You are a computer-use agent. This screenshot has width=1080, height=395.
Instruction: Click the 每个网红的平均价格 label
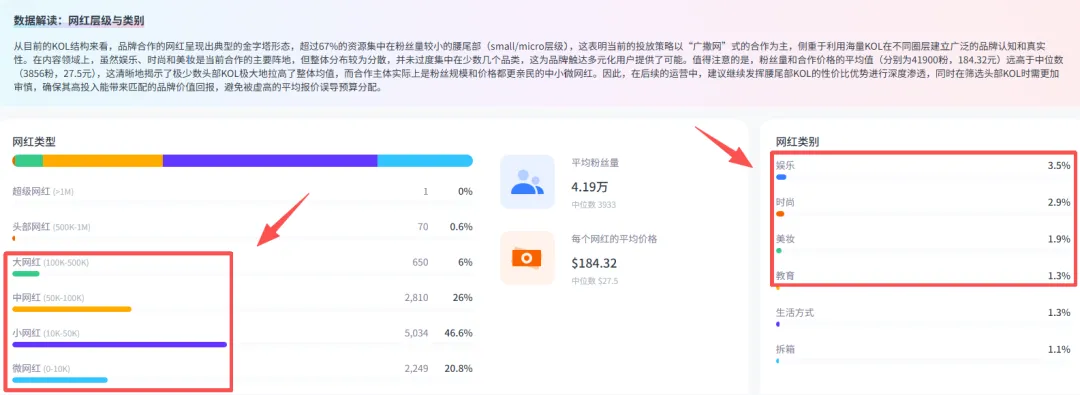(614, 239)
